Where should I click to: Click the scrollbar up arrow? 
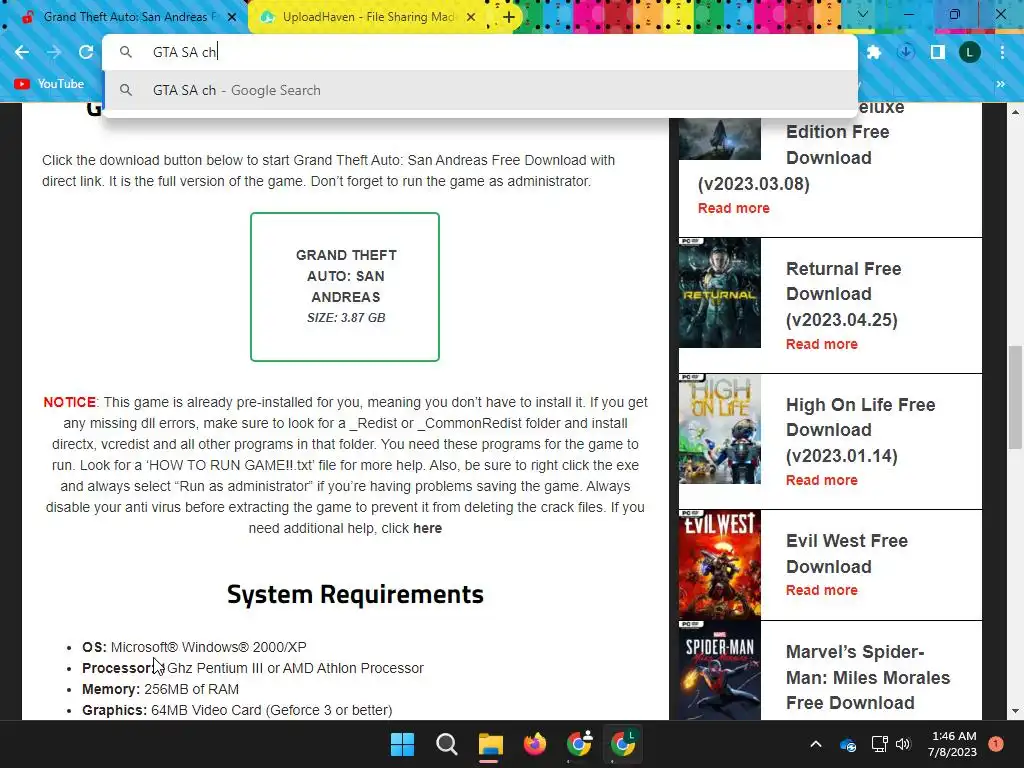pos(1015,112)
